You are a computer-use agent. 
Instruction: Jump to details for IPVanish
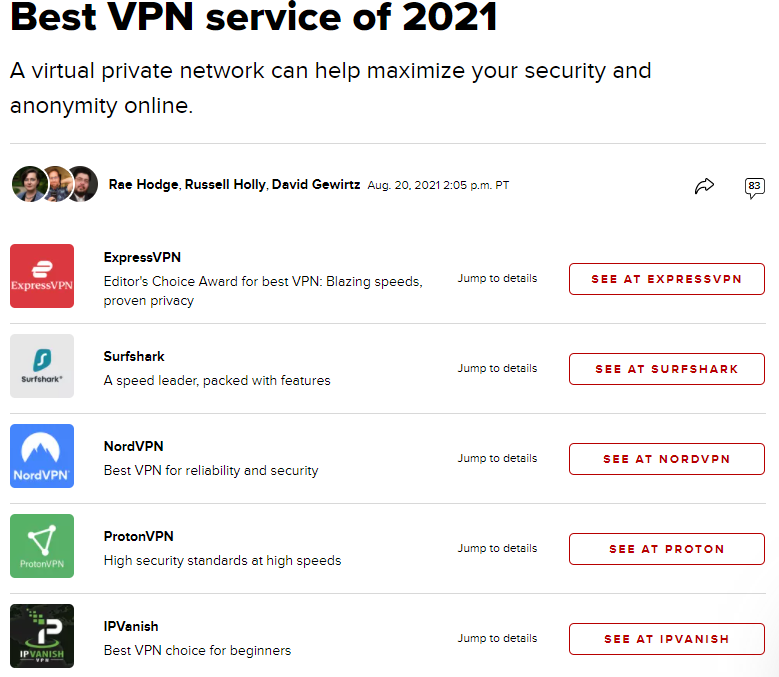497,638
